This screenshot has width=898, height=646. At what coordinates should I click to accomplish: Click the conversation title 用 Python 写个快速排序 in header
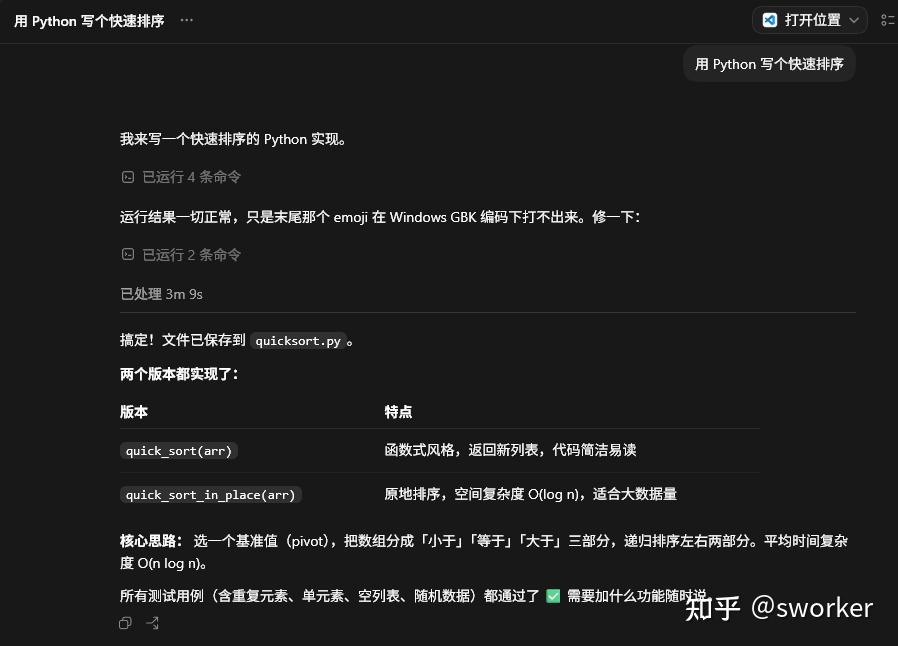tap(89, 21)
